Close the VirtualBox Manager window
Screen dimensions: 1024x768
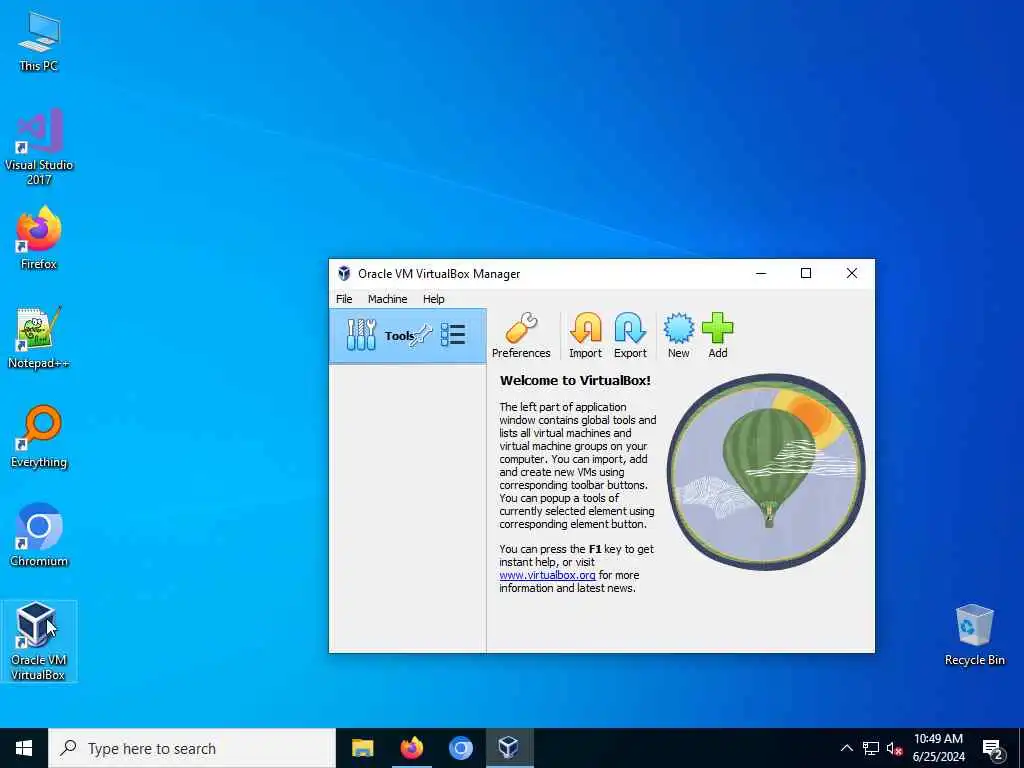(x=852, y=273)
